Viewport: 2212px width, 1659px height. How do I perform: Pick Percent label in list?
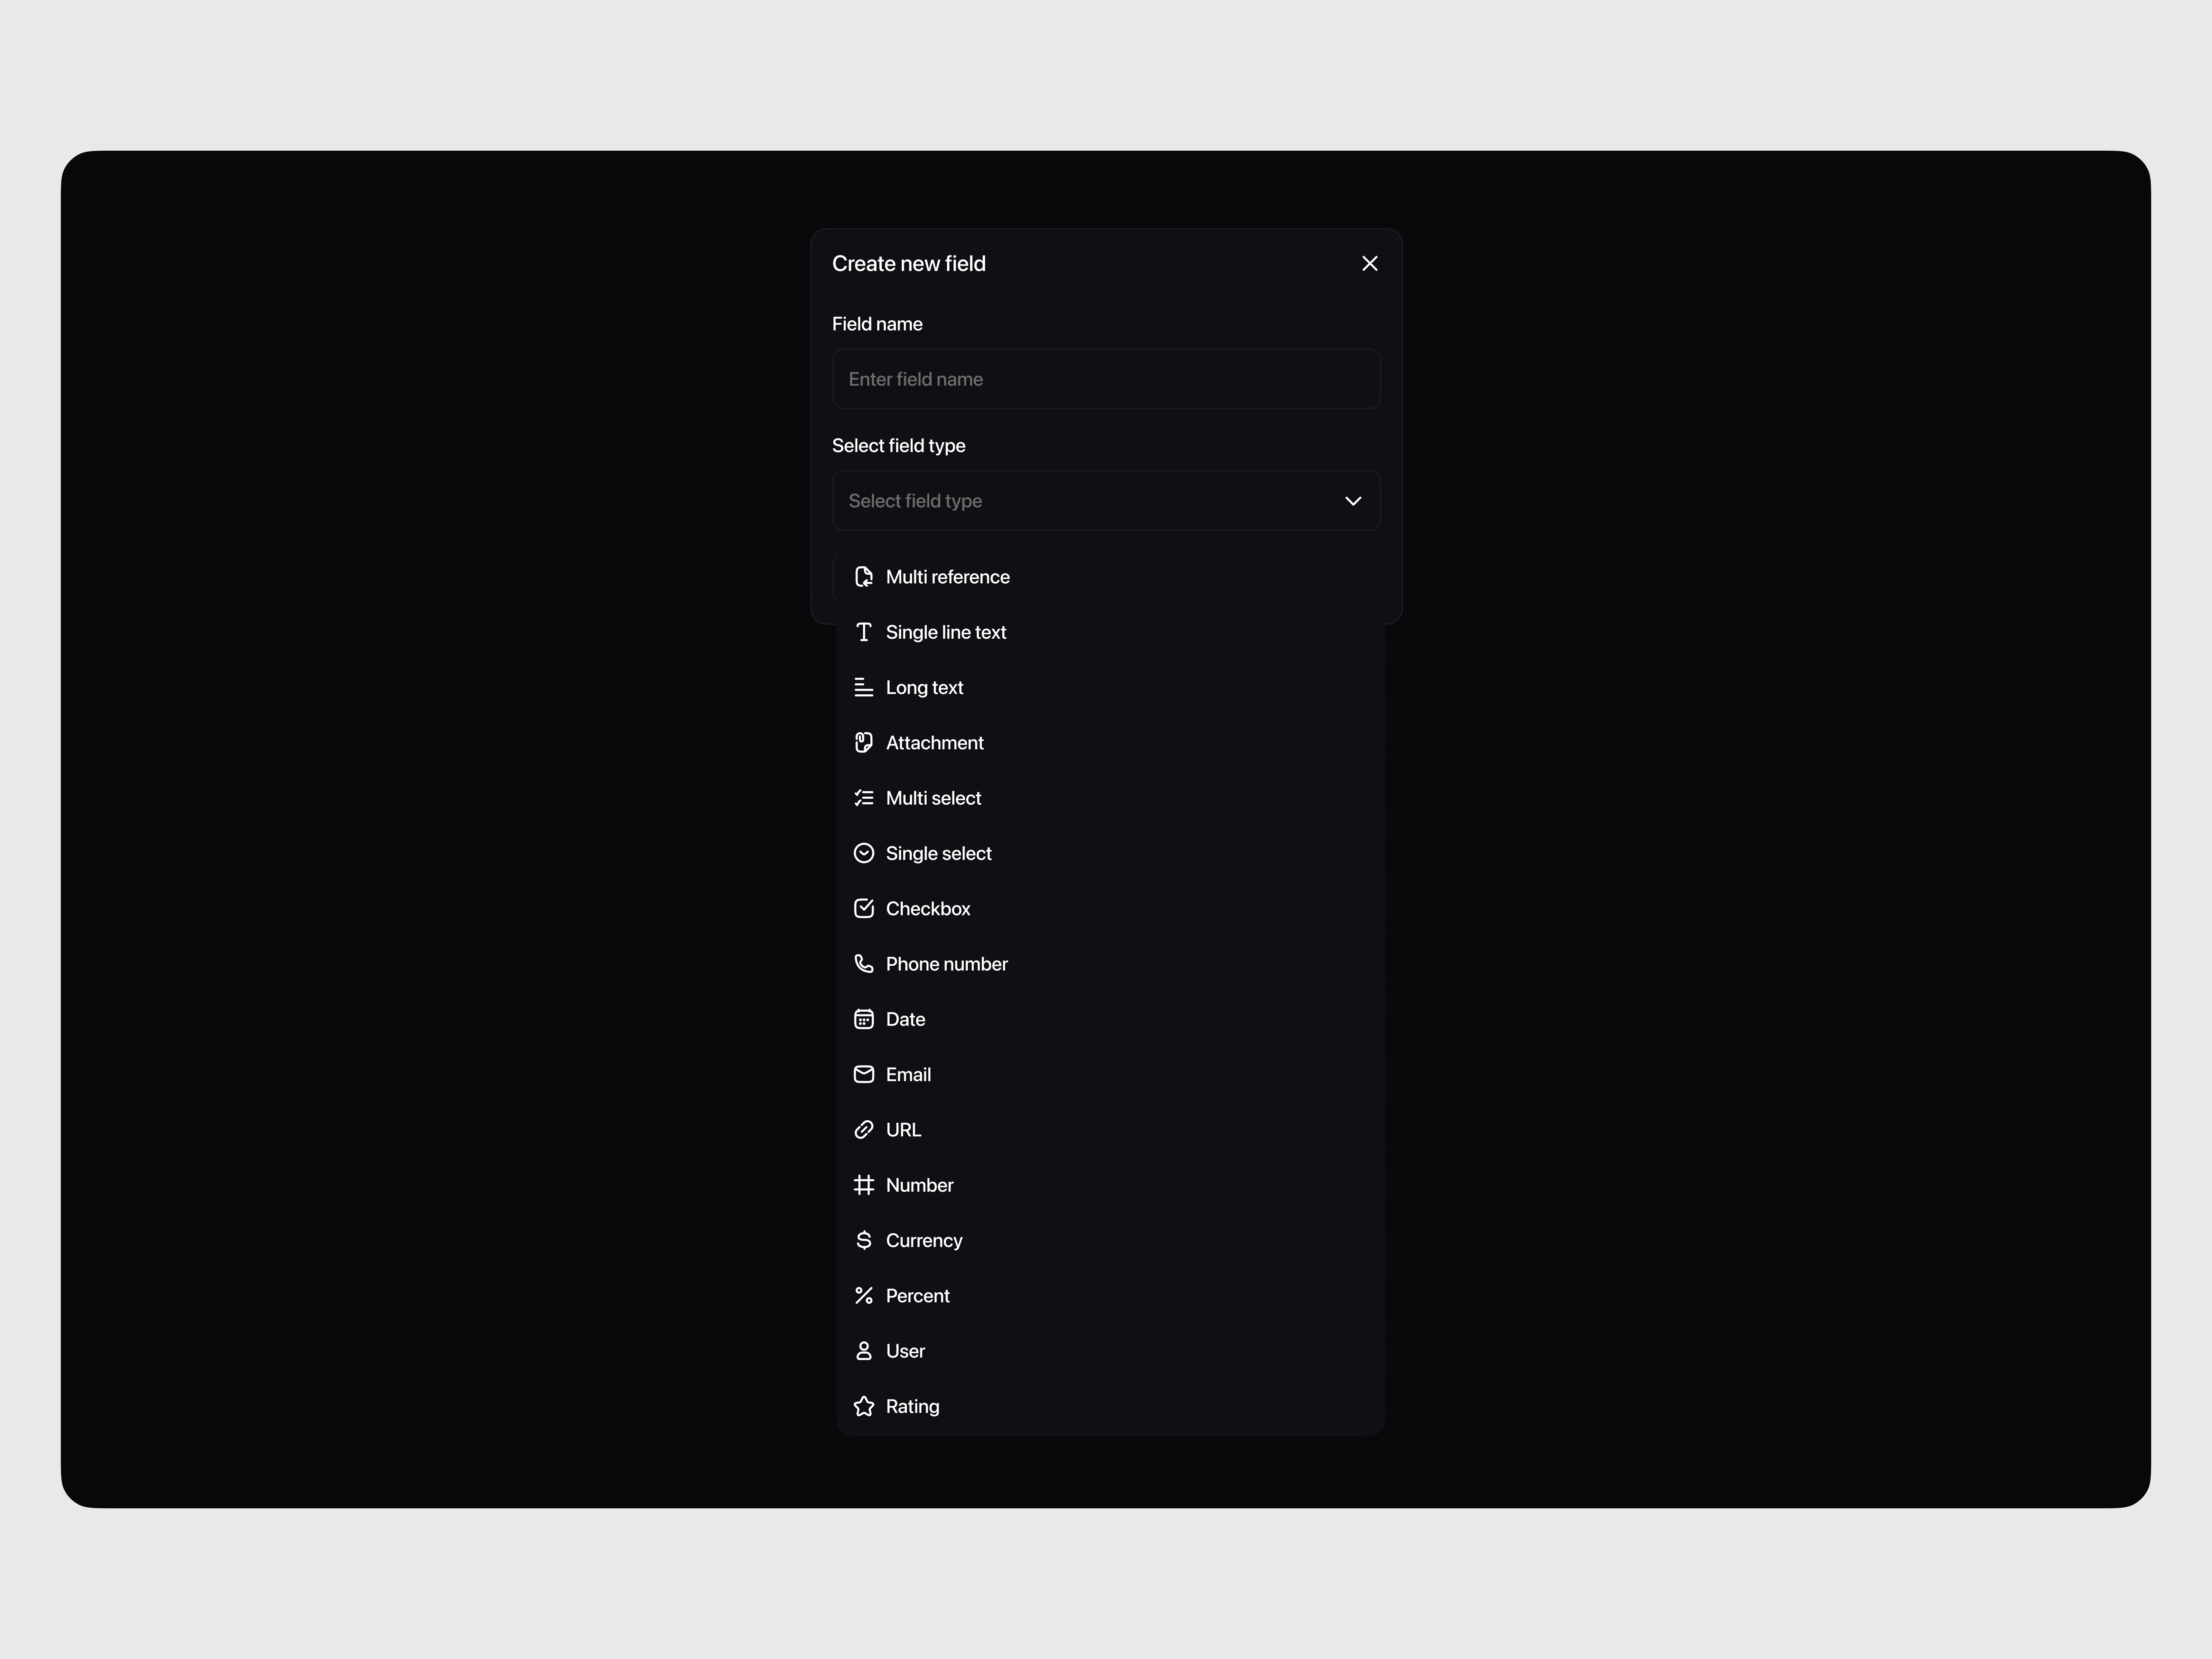pyautogui.click(x=918, y=1296)
